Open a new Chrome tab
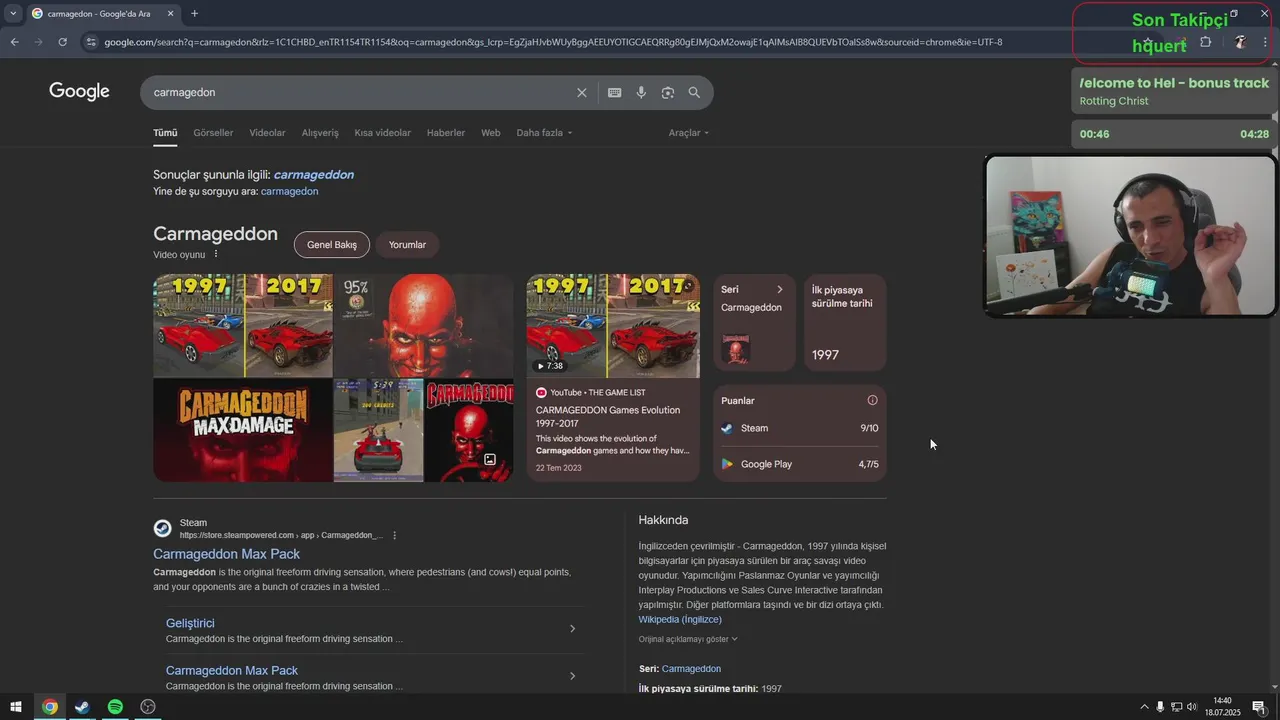The image size is (1280, 720). 194,13
